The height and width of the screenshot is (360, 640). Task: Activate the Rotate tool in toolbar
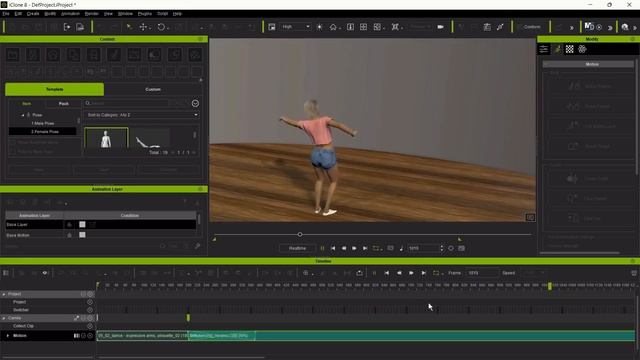click(161, 27)
